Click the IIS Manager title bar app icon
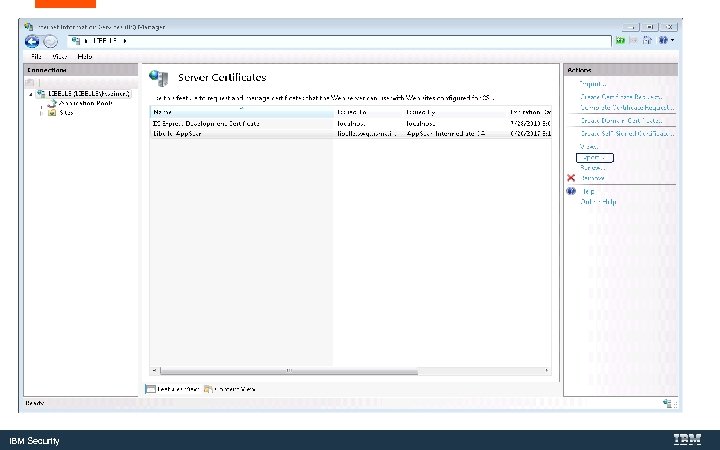The image size is (720, 450). 29,27
